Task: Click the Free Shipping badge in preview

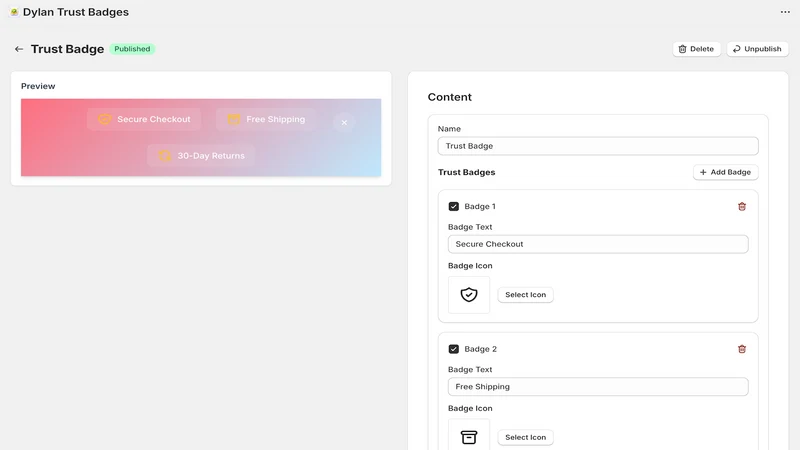Action: [266, 119]
